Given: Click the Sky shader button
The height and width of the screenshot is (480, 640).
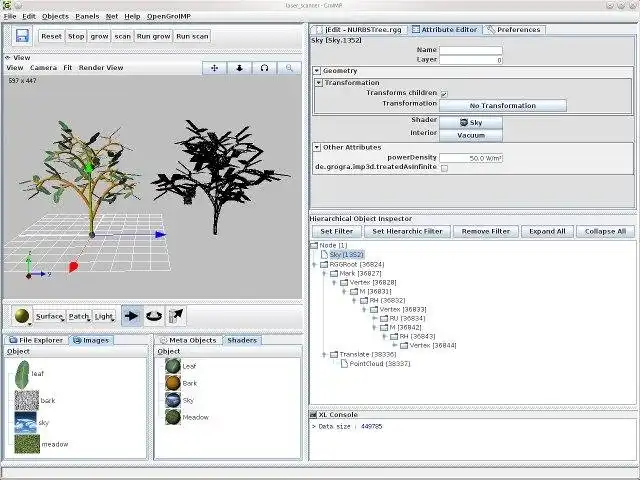Looking at the screenshot, I should coord(471,122).
